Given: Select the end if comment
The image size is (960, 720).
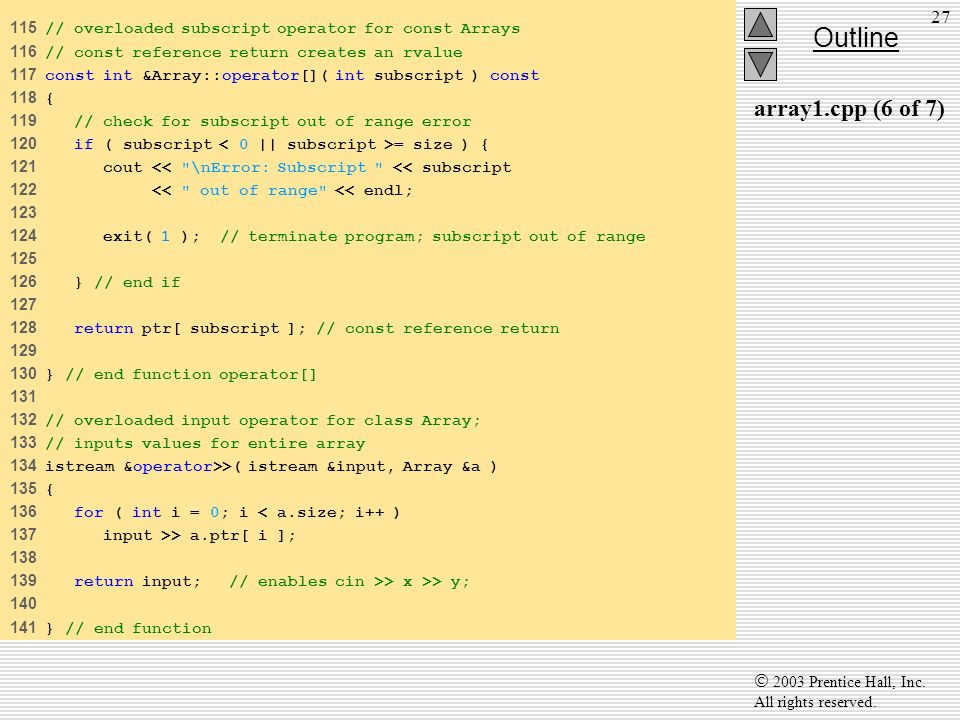Looking at the screenshot, I should click(137, 282).
